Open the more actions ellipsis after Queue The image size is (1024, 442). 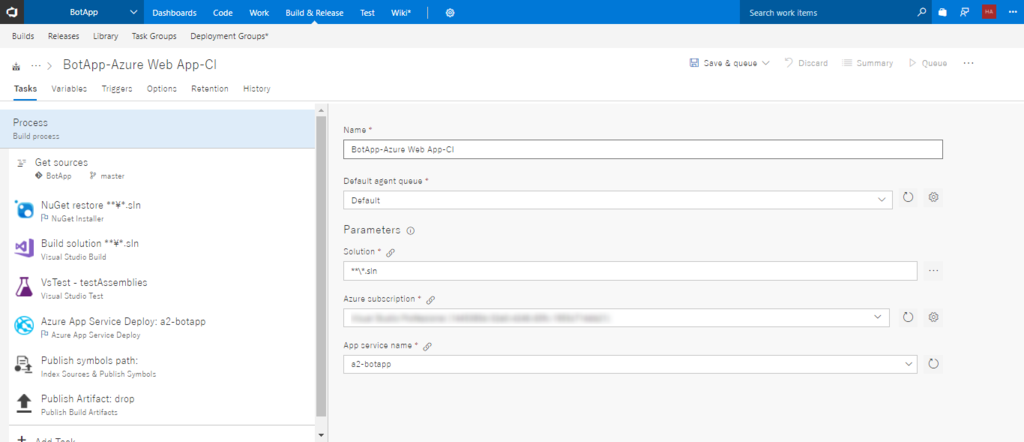(x=968, y=63)
